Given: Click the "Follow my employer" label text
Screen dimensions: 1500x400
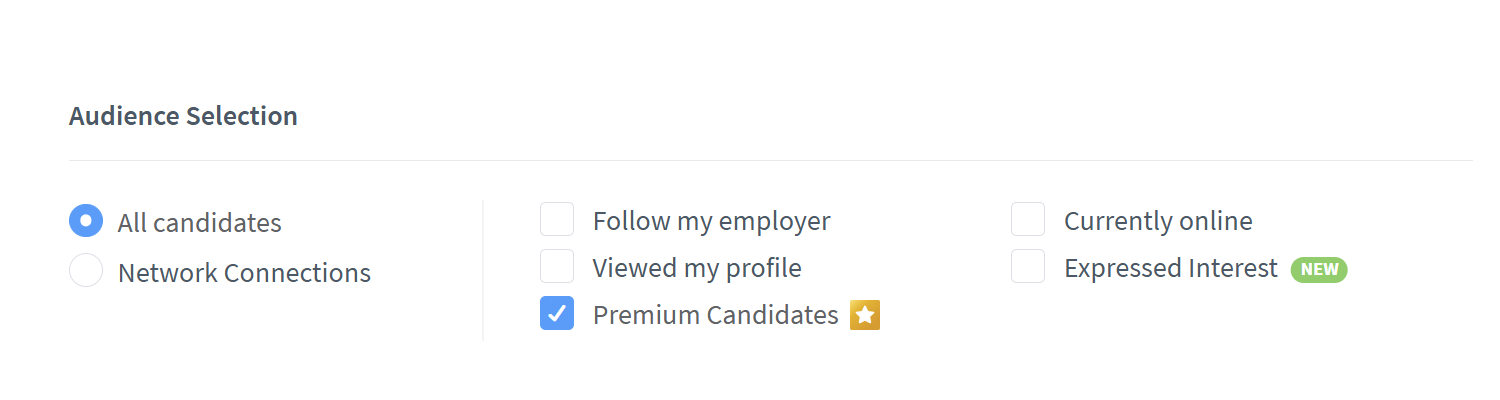Looking at the screenshot, I should pyautogui.click(x=711, y=220).
